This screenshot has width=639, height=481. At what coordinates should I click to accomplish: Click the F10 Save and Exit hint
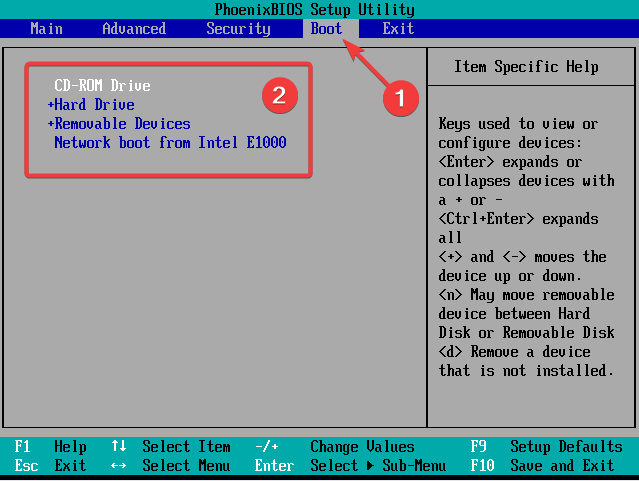click(x=542, y=466)
